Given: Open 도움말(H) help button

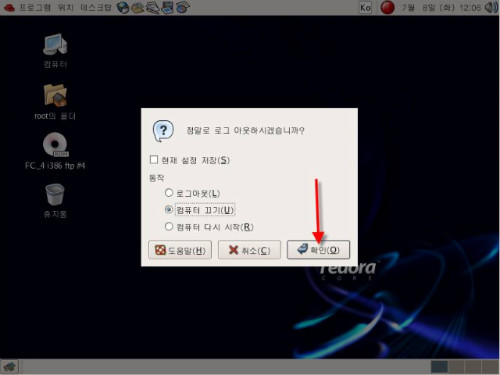Looking at the screenshot, I should tap(180, 250).
